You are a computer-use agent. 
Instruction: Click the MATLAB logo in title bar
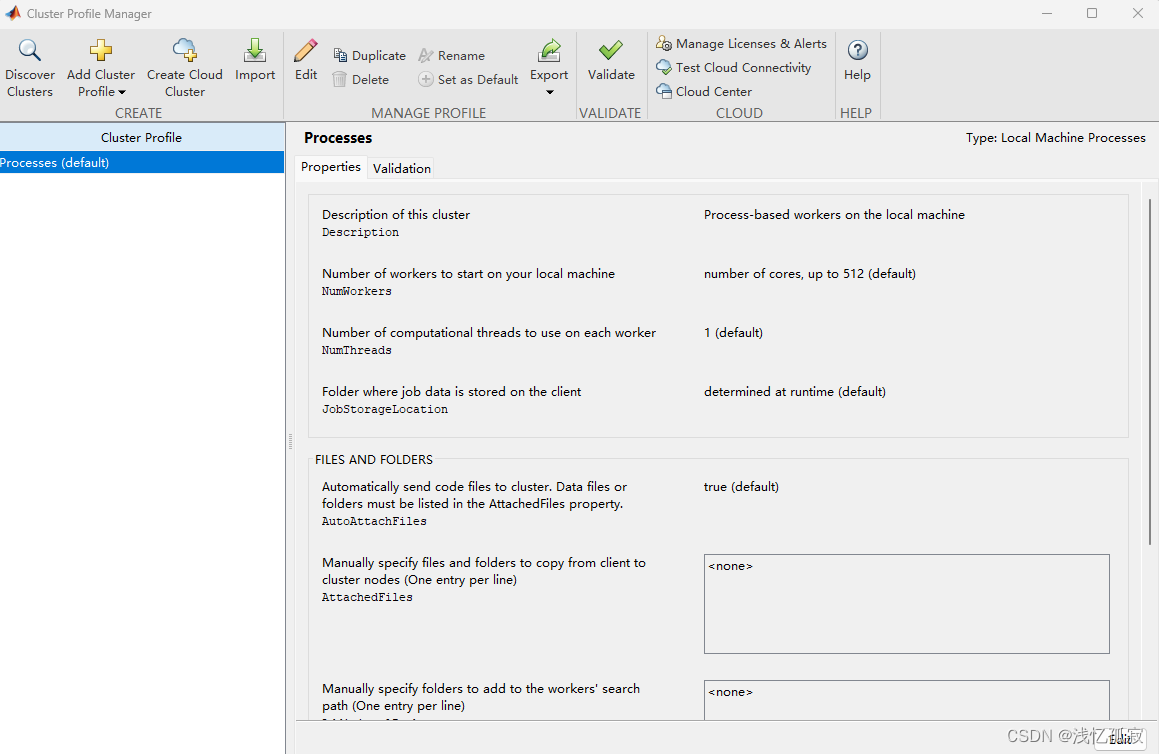(13, 13)
